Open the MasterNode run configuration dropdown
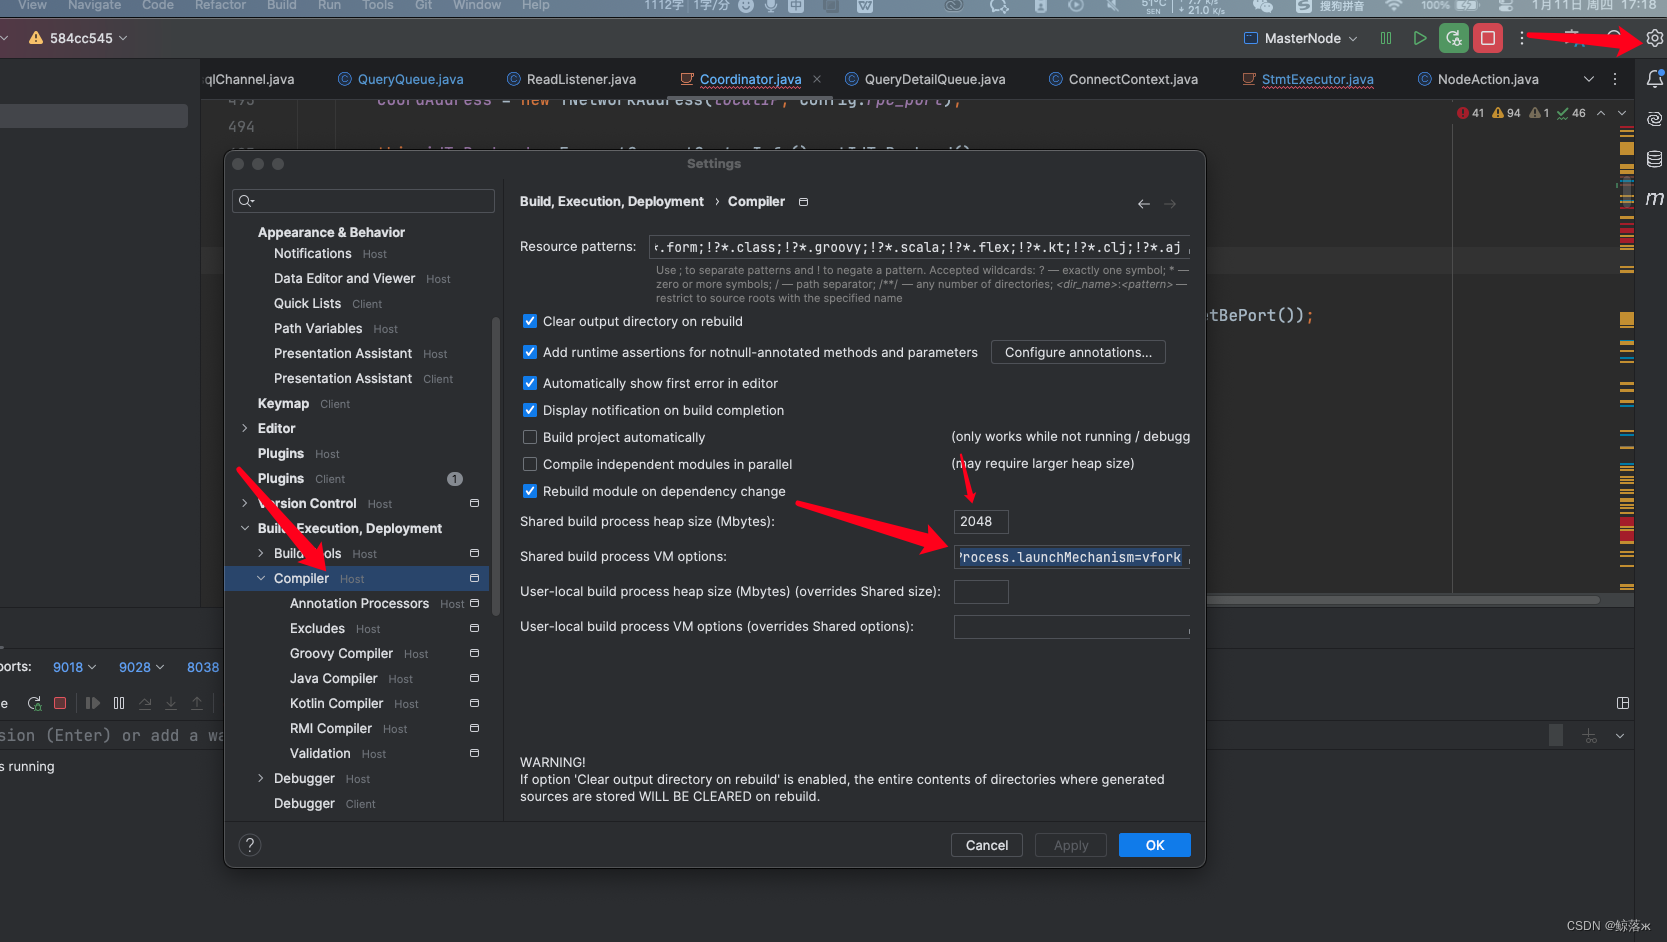The height and width of the screenshot is (942, 1667). click(1300, 38)
